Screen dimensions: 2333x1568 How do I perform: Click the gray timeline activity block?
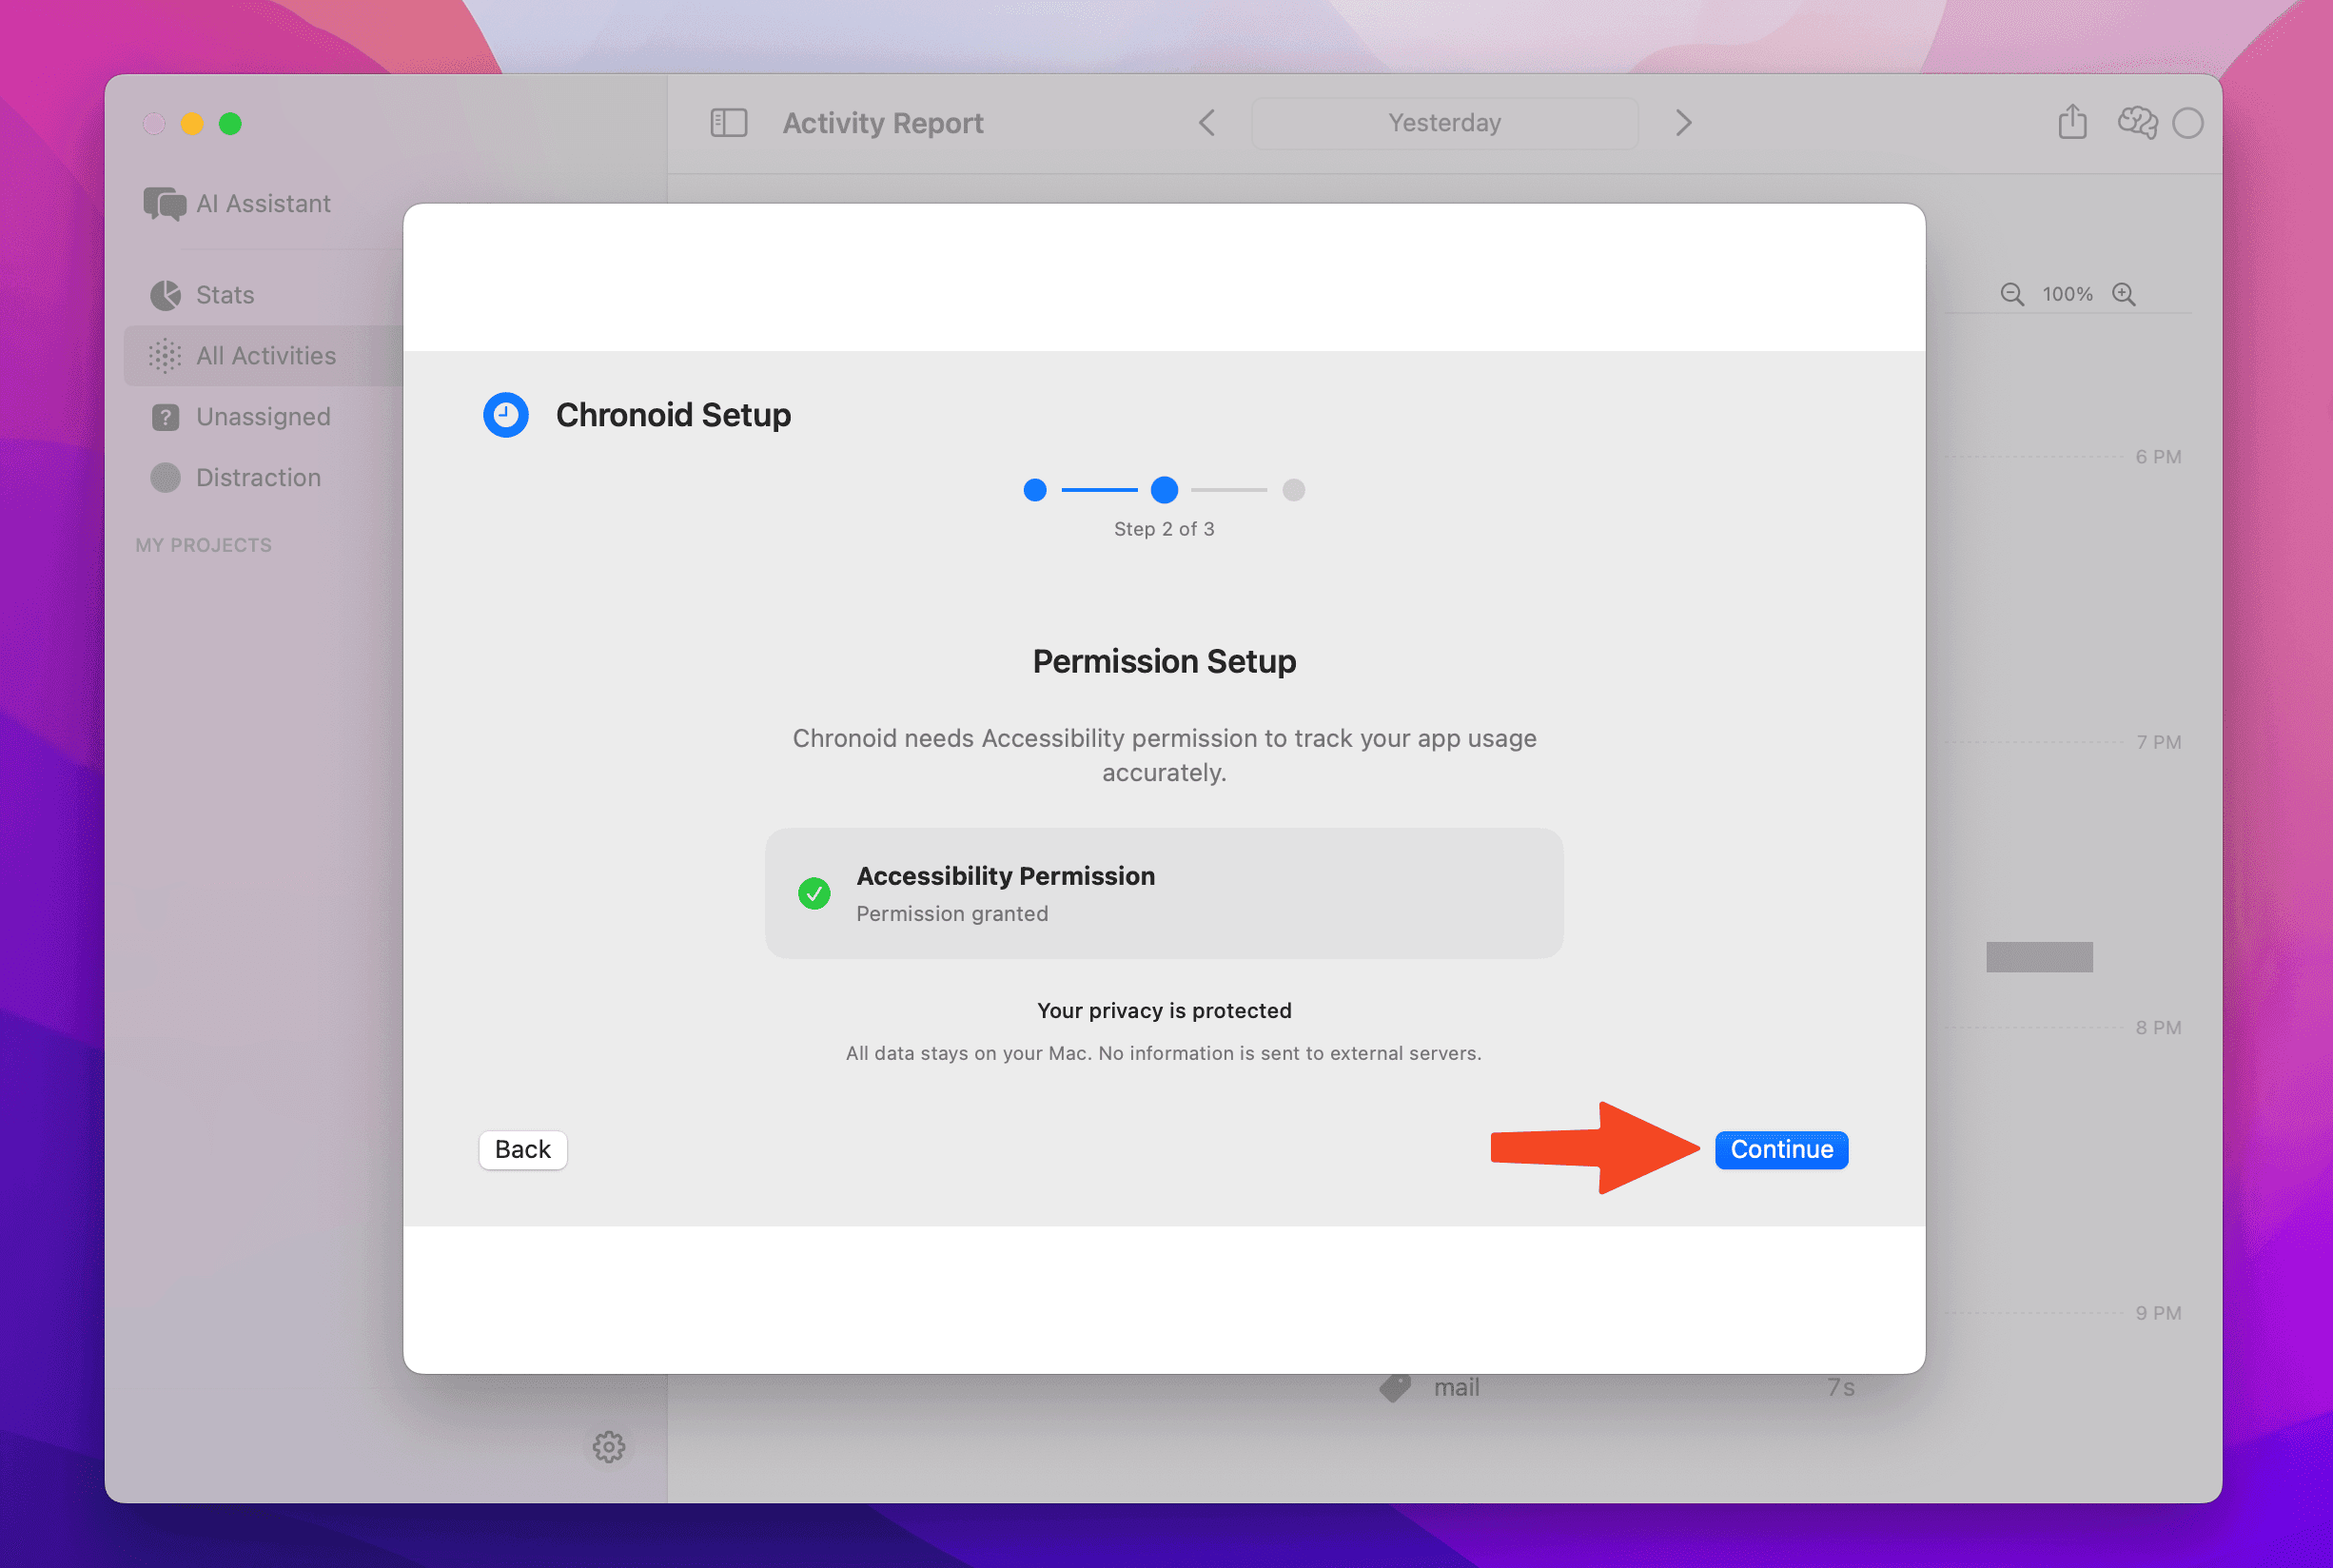pos(2038,957)
